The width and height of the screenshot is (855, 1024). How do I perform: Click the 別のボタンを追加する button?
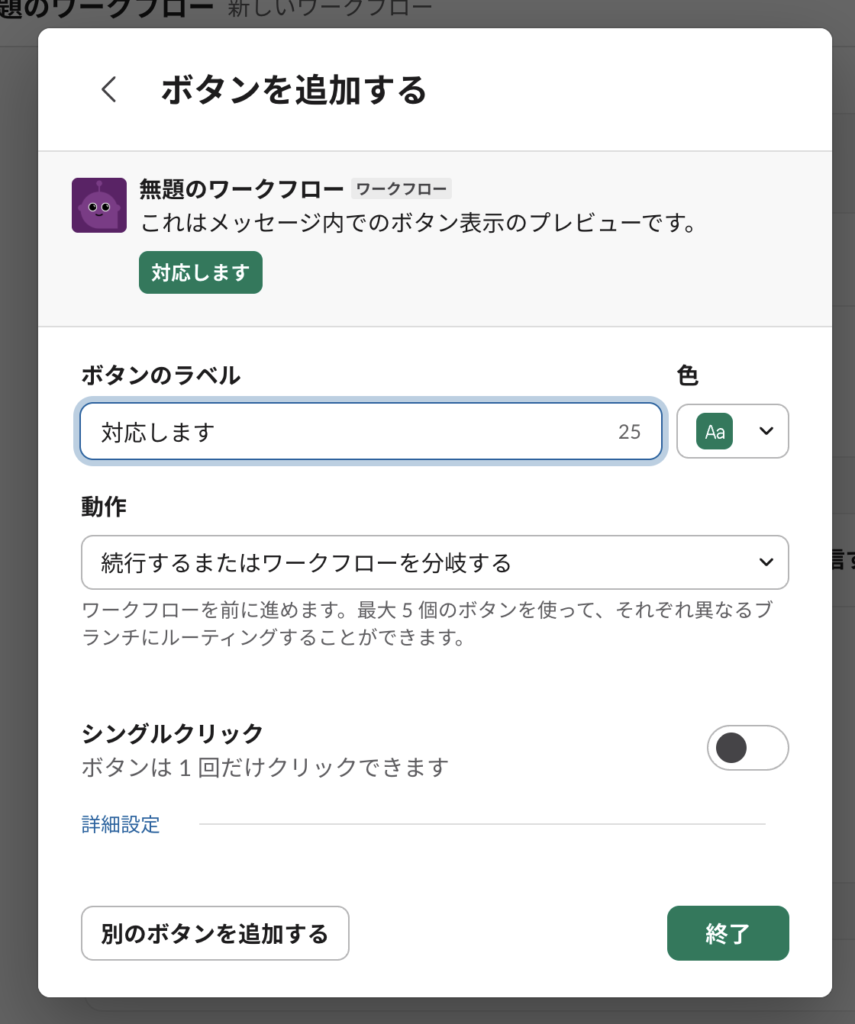(215, 933)
